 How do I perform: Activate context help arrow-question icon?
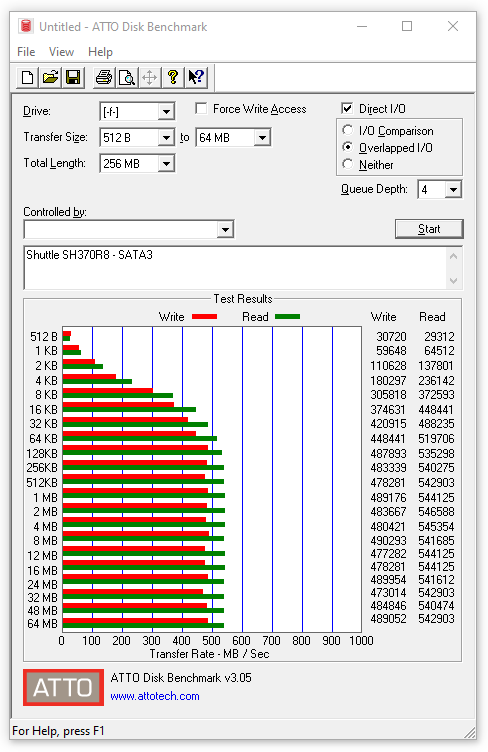tap(196, 77)
